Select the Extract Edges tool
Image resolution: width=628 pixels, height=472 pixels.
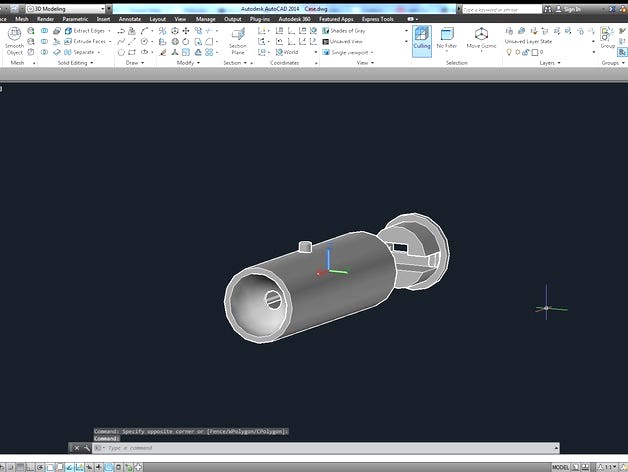click(x=86, y=31)
